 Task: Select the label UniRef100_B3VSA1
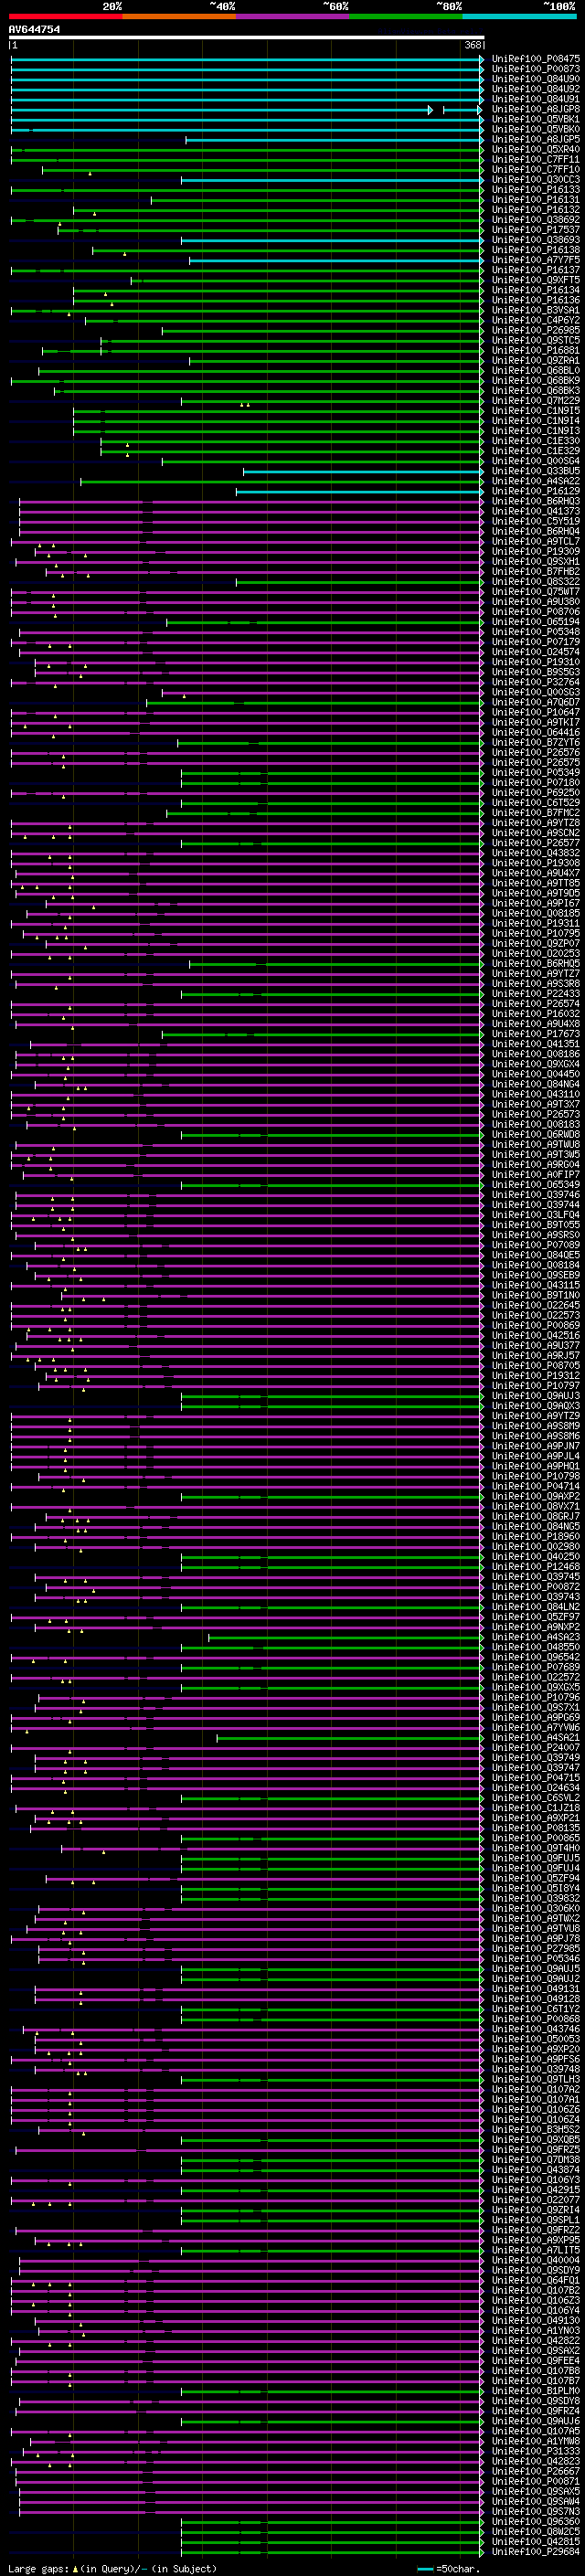(535, 310)
